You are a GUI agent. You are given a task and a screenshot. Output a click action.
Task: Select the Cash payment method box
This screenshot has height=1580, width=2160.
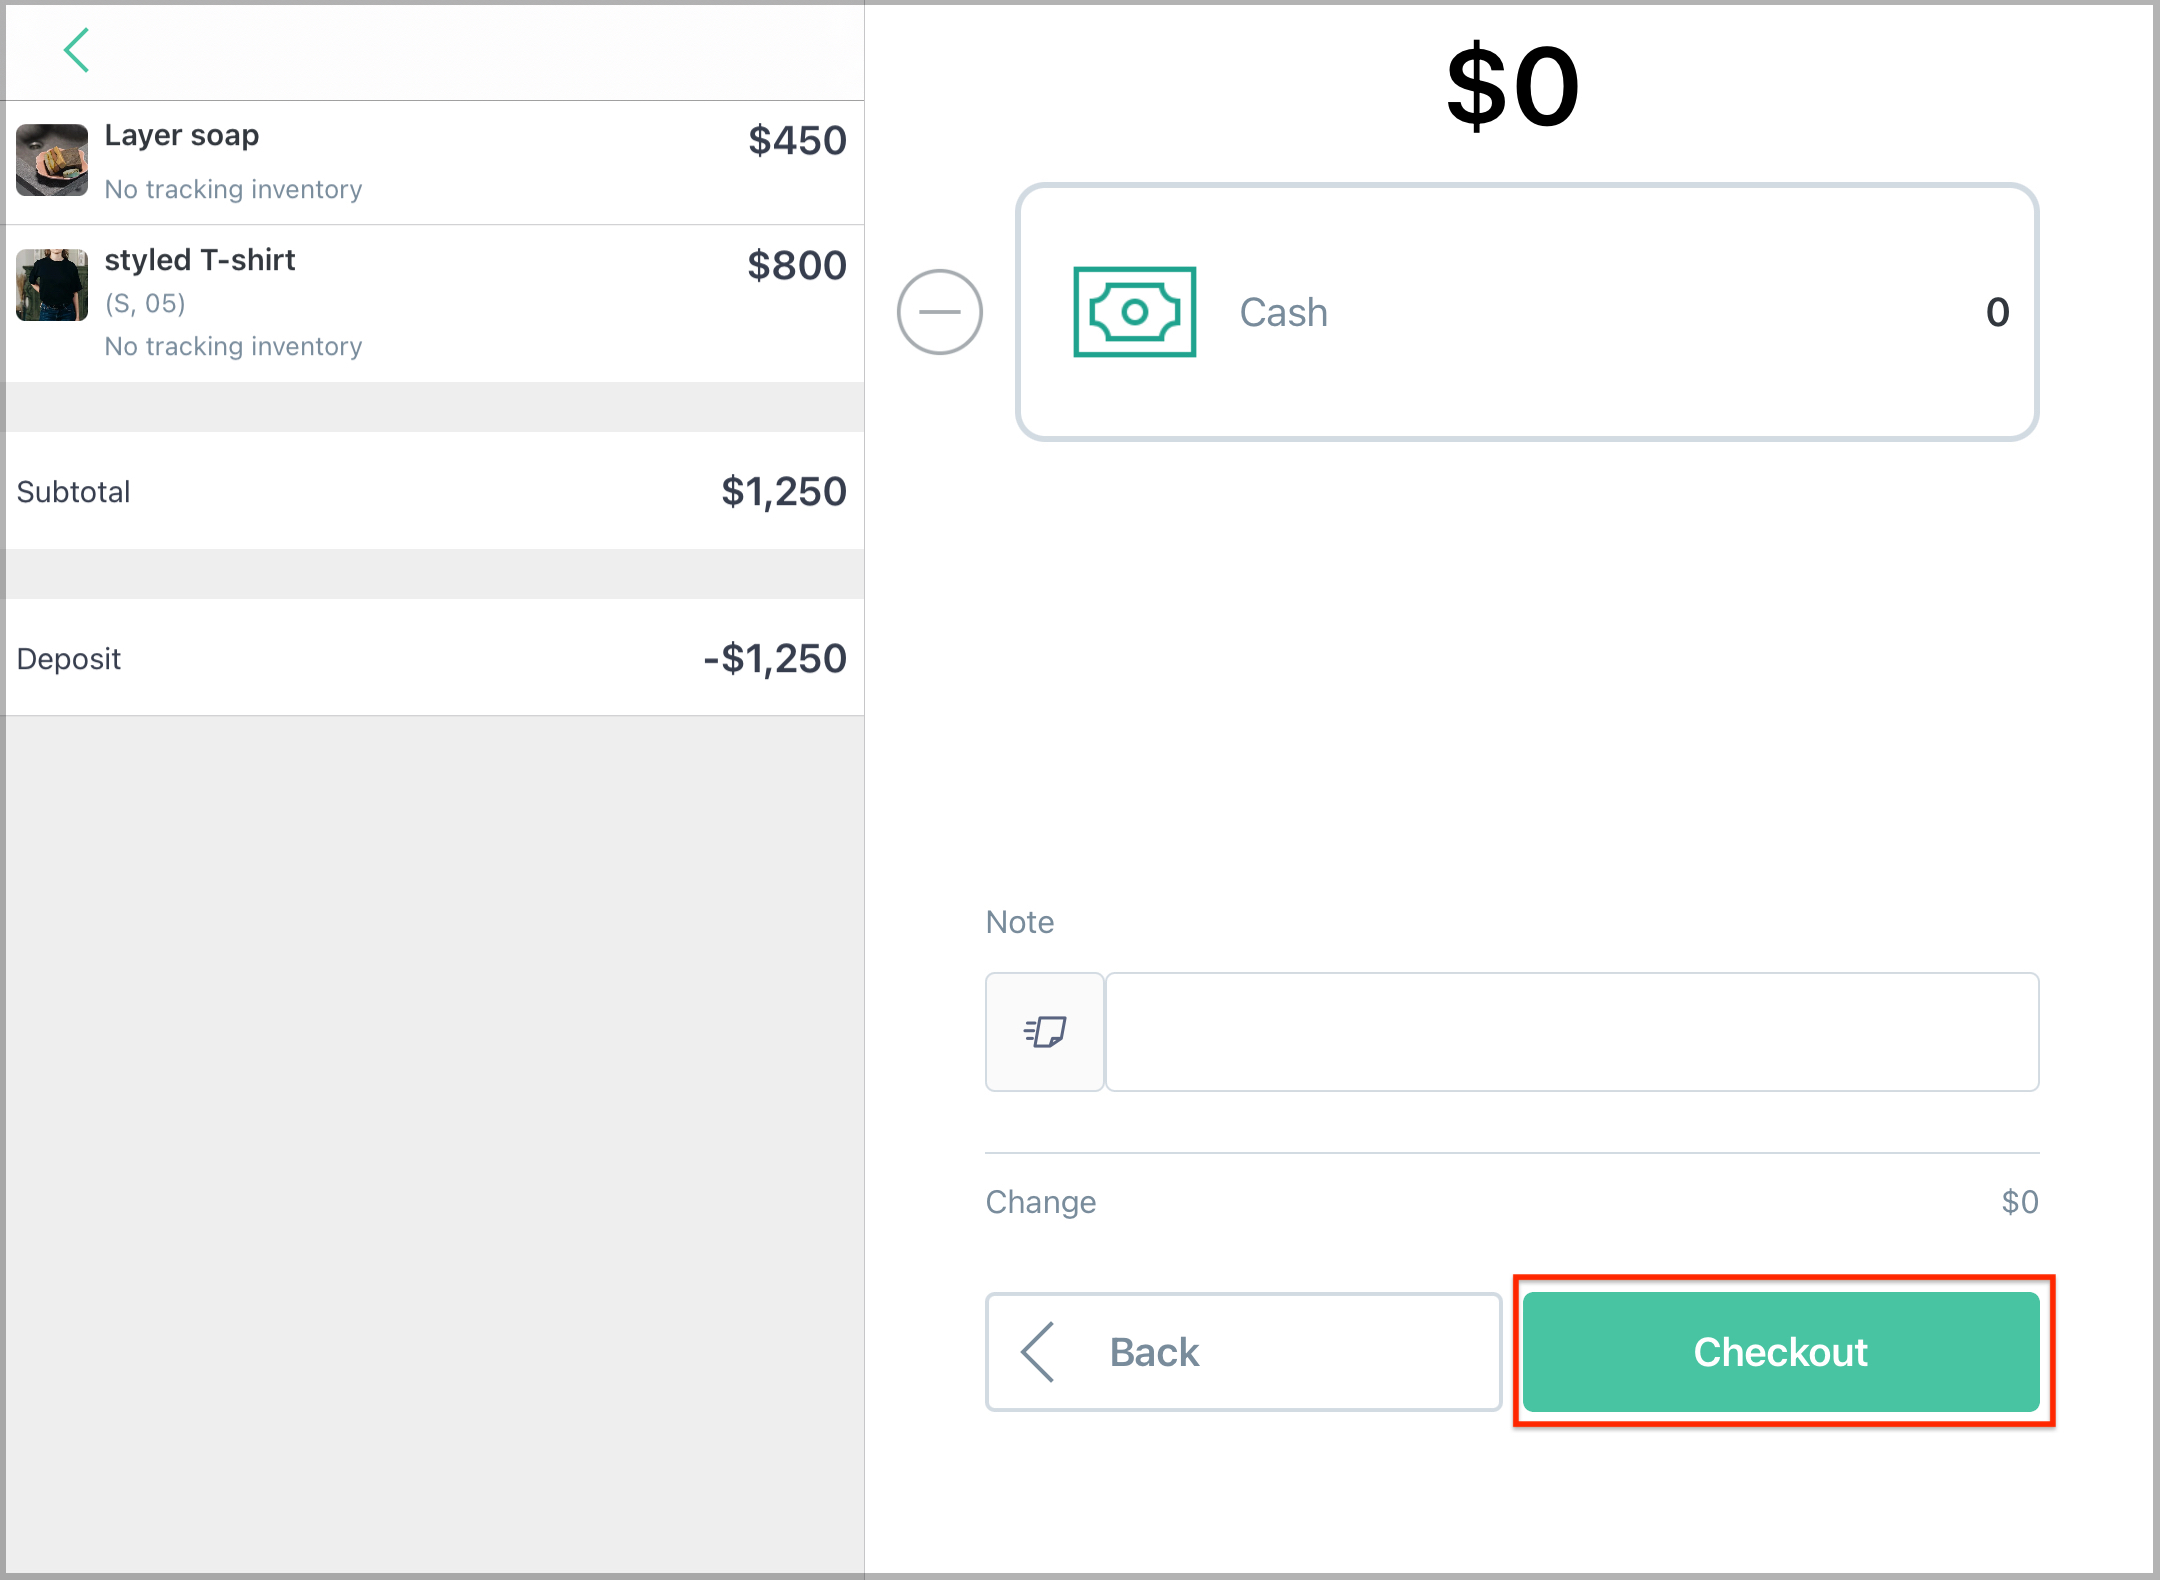[x=1527, y=312]
